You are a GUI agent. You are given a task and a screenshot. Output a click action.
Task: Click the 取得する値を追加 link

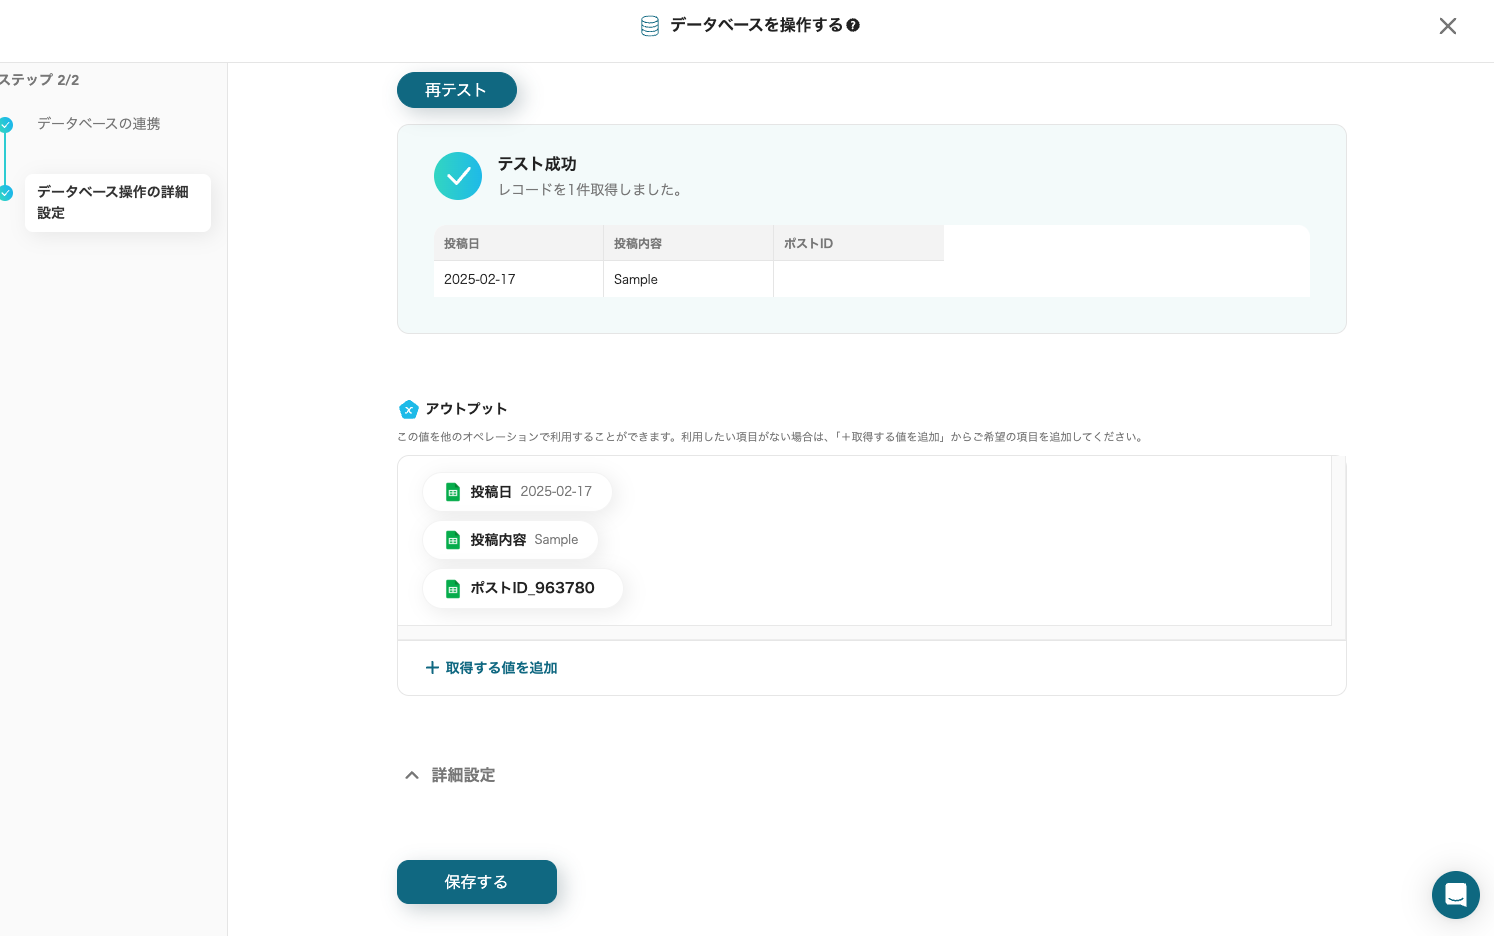pyautogui.click(x=501, y=668)
